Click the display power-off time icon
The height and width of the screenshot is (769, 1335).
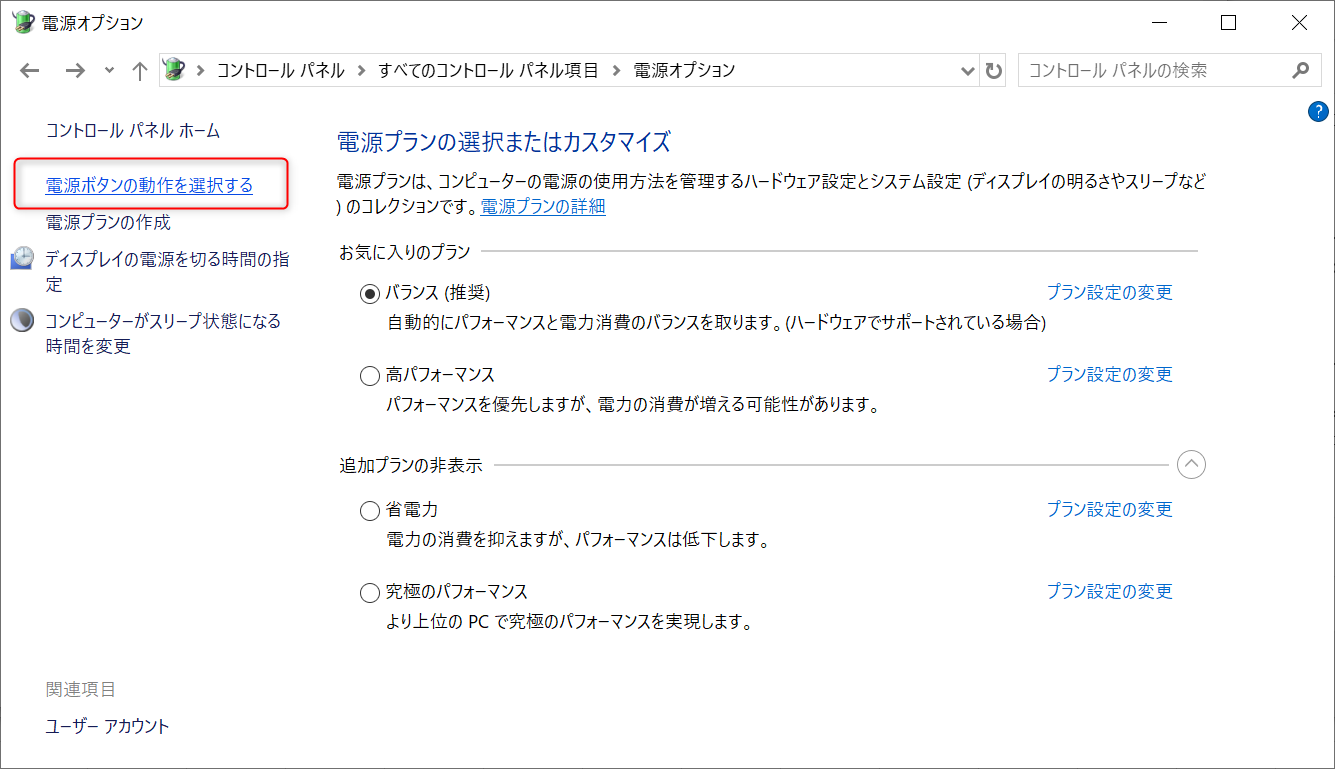point(22,259)
